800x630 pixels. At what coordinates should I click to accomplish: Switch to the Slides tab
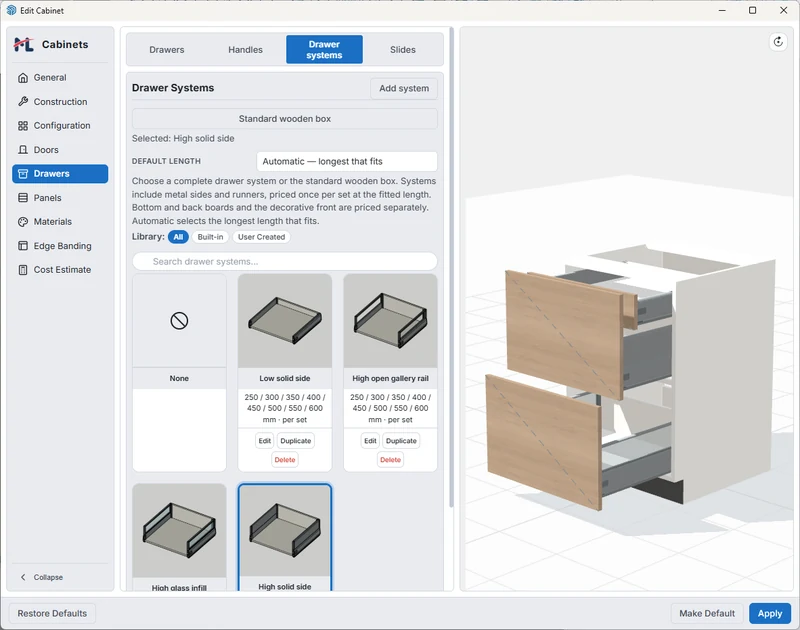(403, 49)
